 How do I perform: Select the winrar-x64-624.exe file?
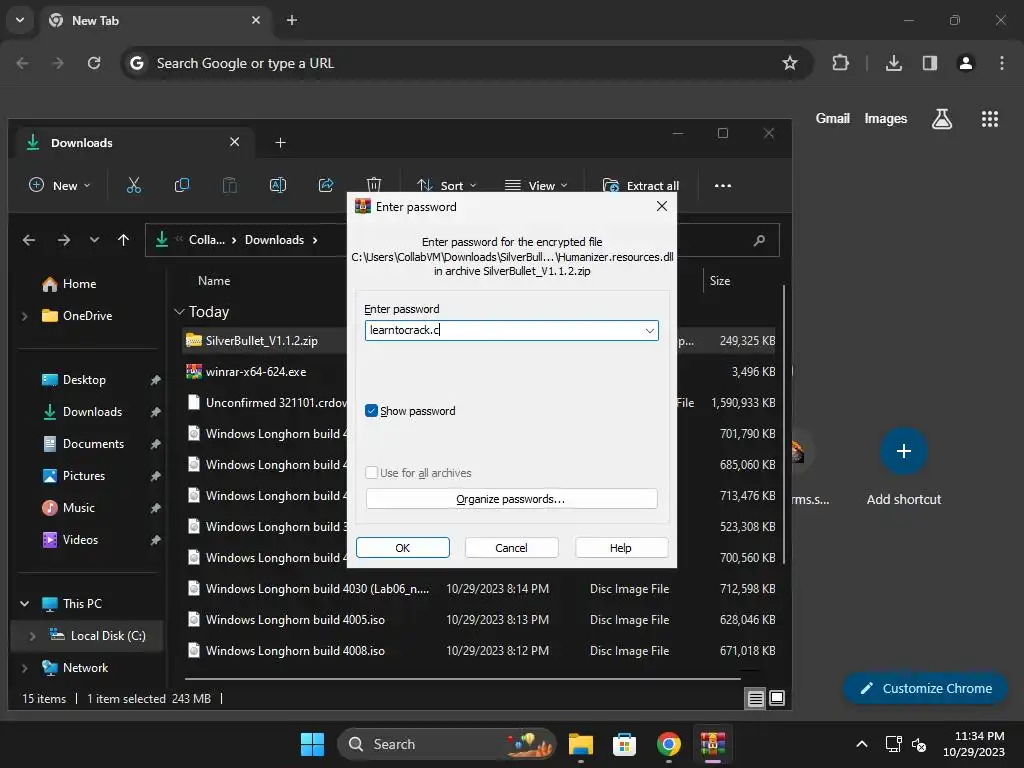(255, 372)
